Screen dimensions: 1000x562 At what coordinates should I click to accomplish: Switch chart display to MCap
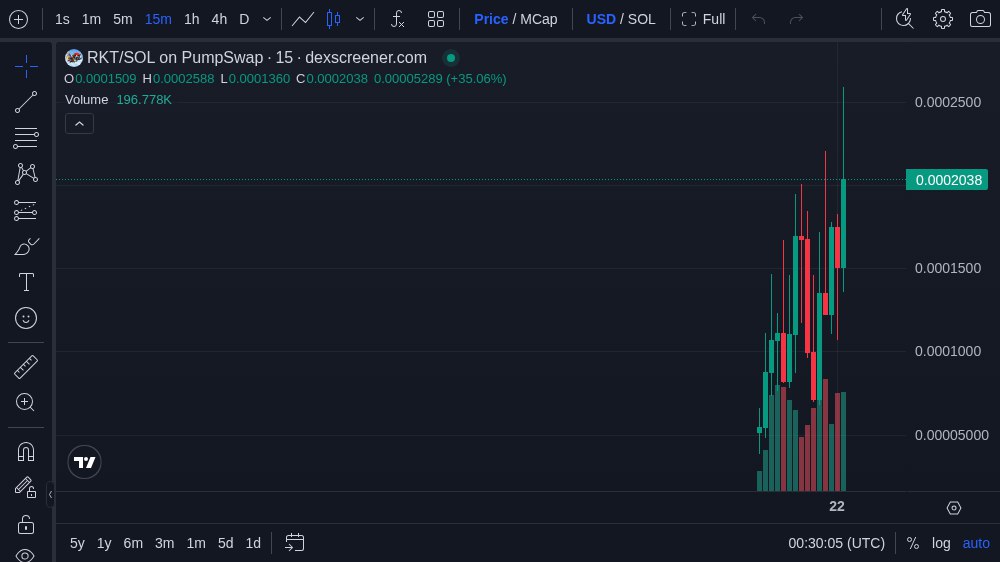tap(539, 19)
